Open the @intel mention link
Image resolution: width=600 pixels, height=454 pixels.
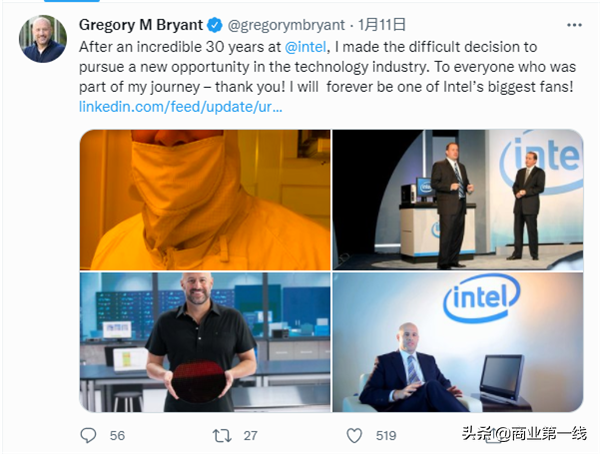[x=305, y=47]
